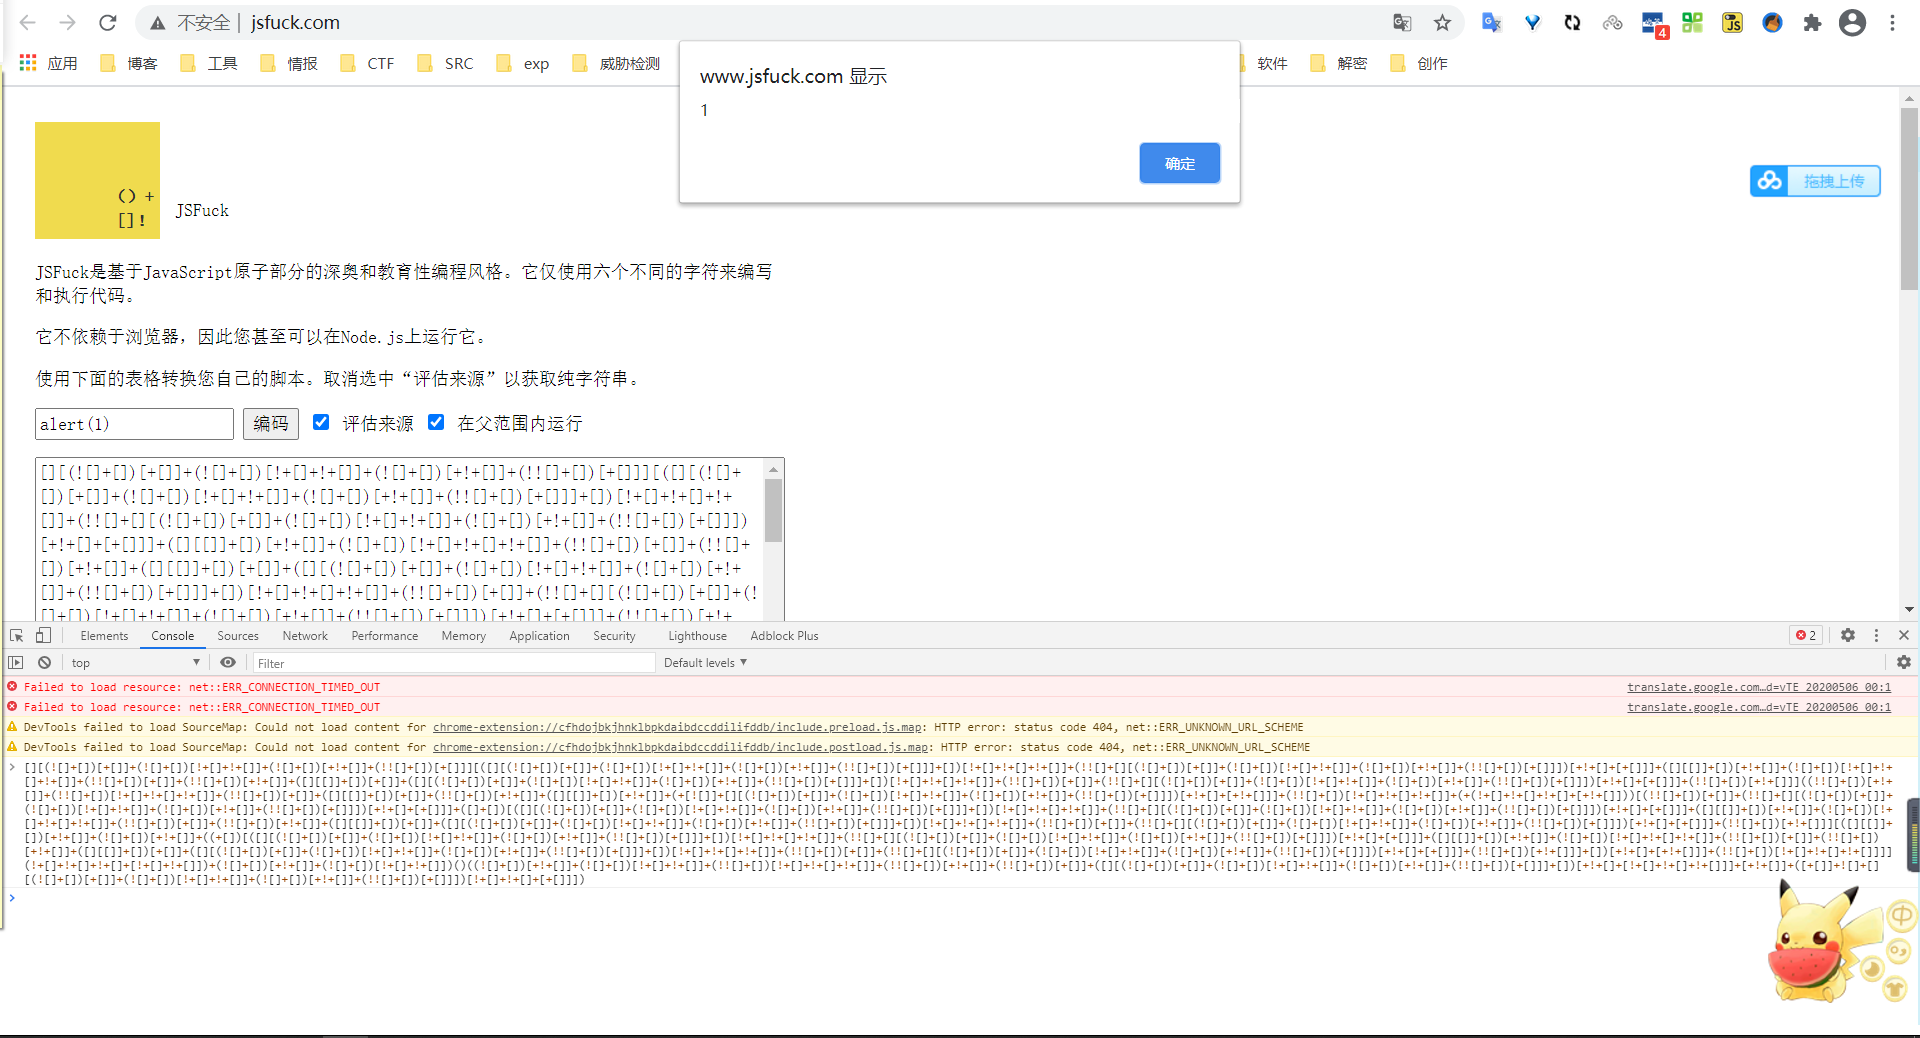Clear the console with the ban icon
Image resolution: width=1920 pixels, height=1038 pixels.
point(44,662)
